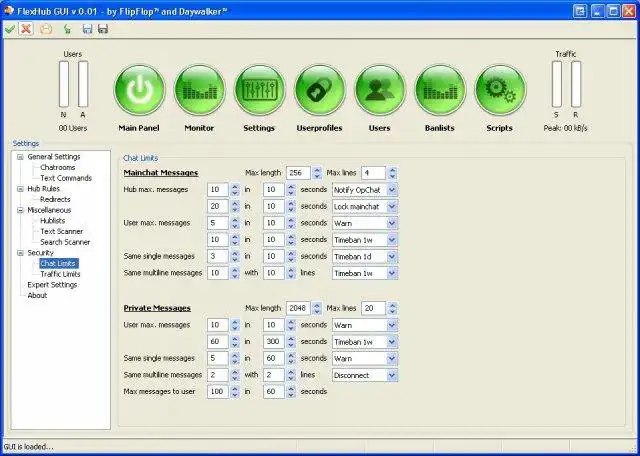
Task: Click the FlexHub title bar app icon
Action: click(9, 10)
